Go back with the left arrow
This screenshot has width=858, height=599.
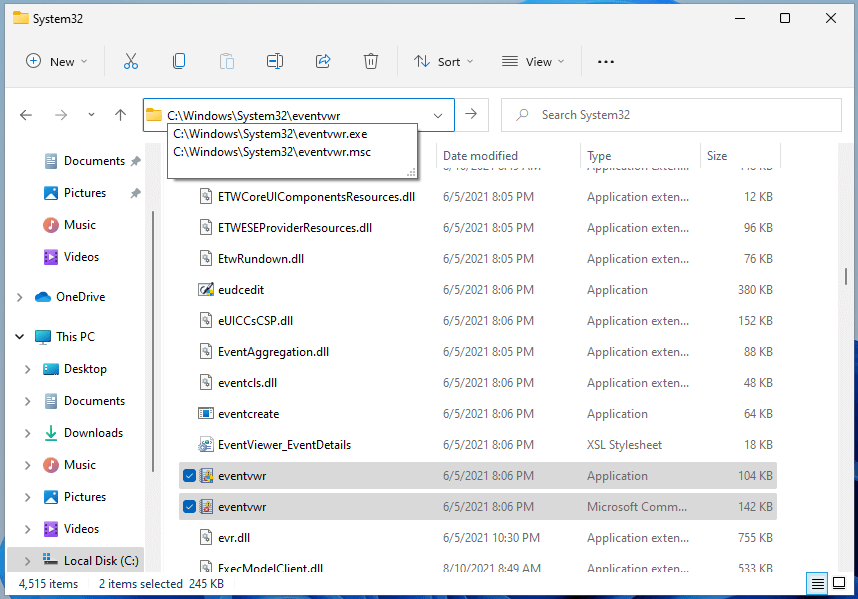[26, 115]
